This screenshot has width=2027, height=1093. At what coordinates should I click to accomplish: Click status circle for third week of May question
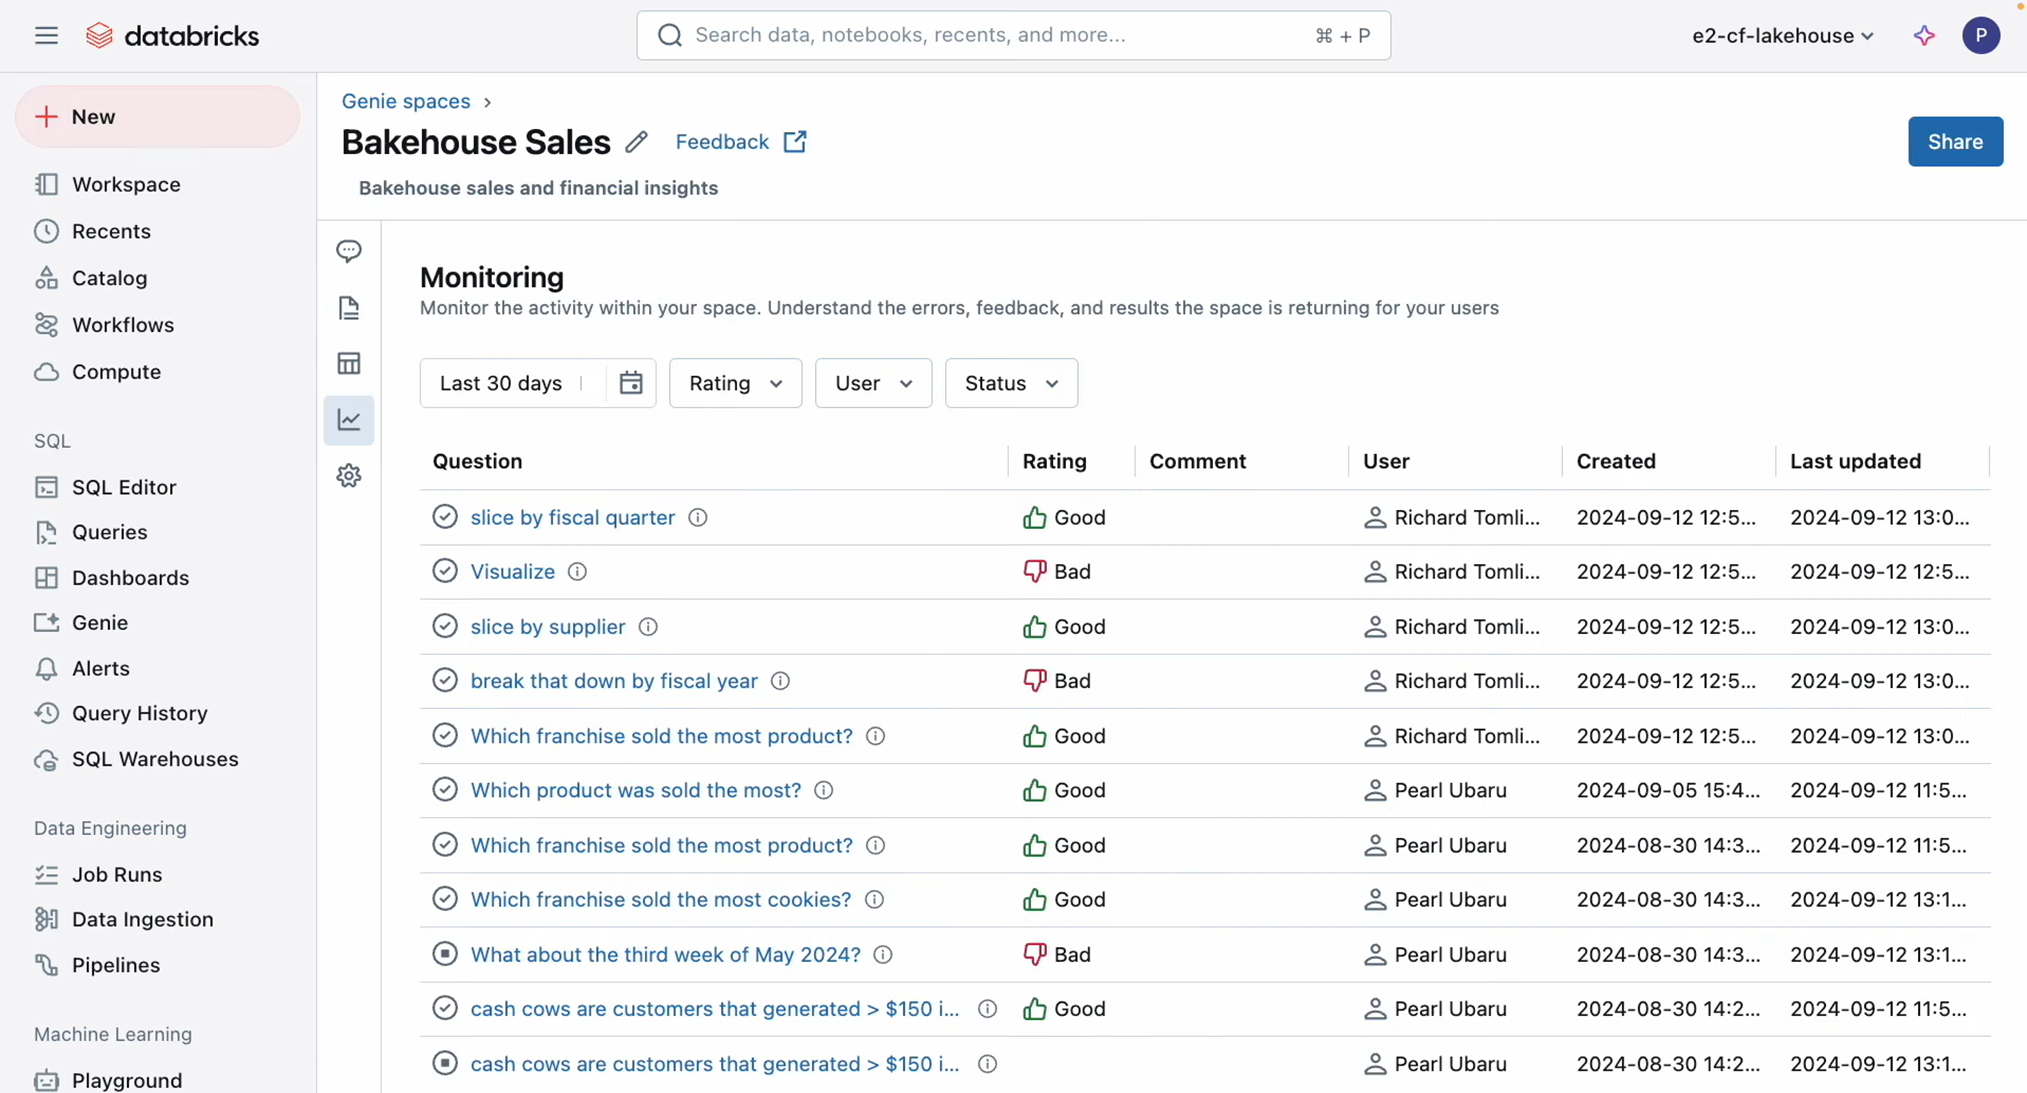click(x=445, y=954)
